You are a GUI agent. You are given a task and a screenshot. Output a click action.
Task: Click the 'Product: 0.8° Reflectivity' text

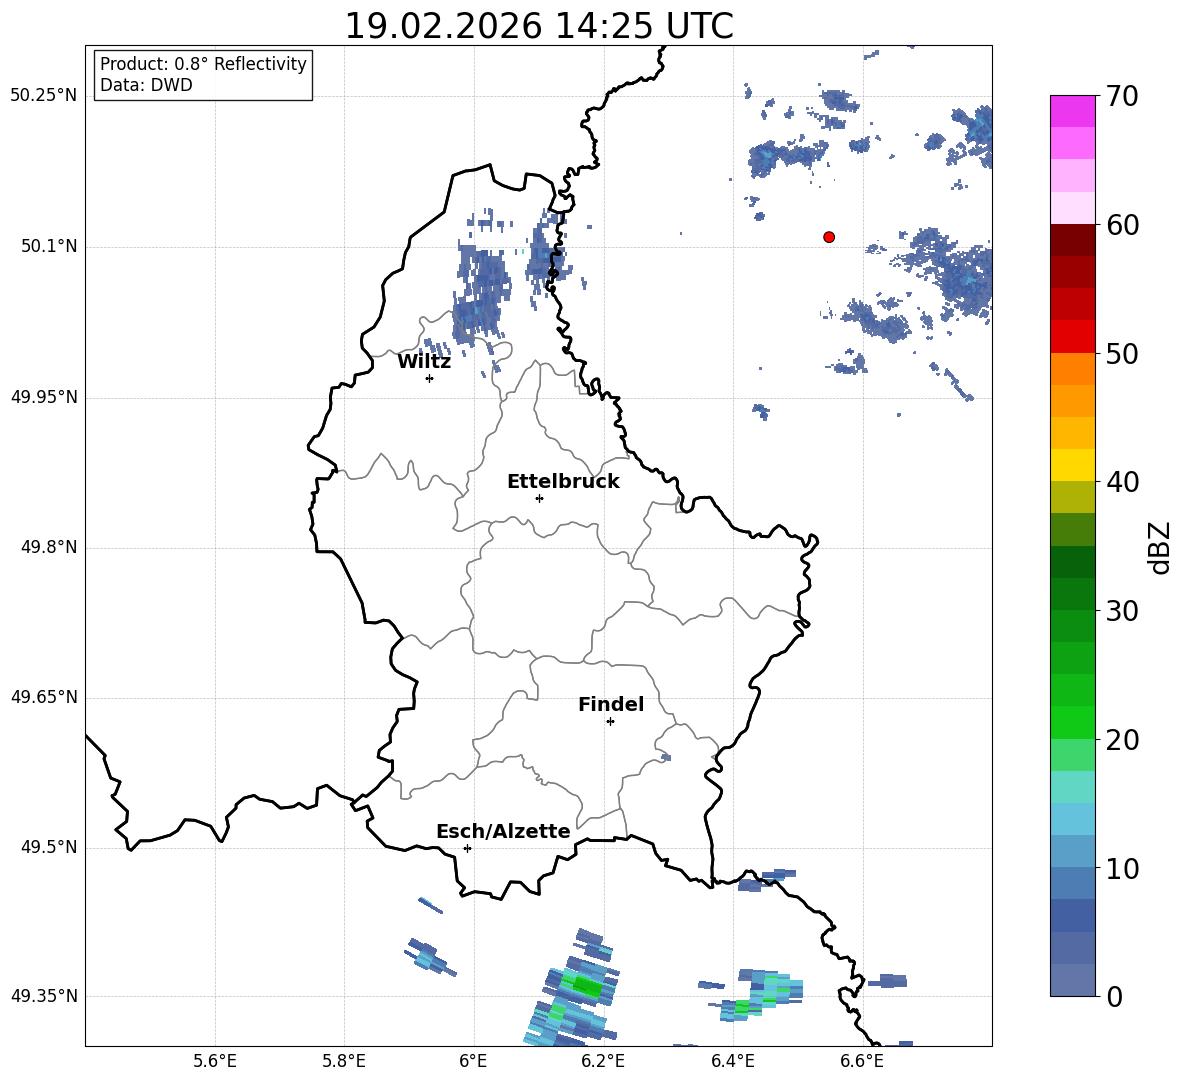pyautogui.click(x=203, y=63)
